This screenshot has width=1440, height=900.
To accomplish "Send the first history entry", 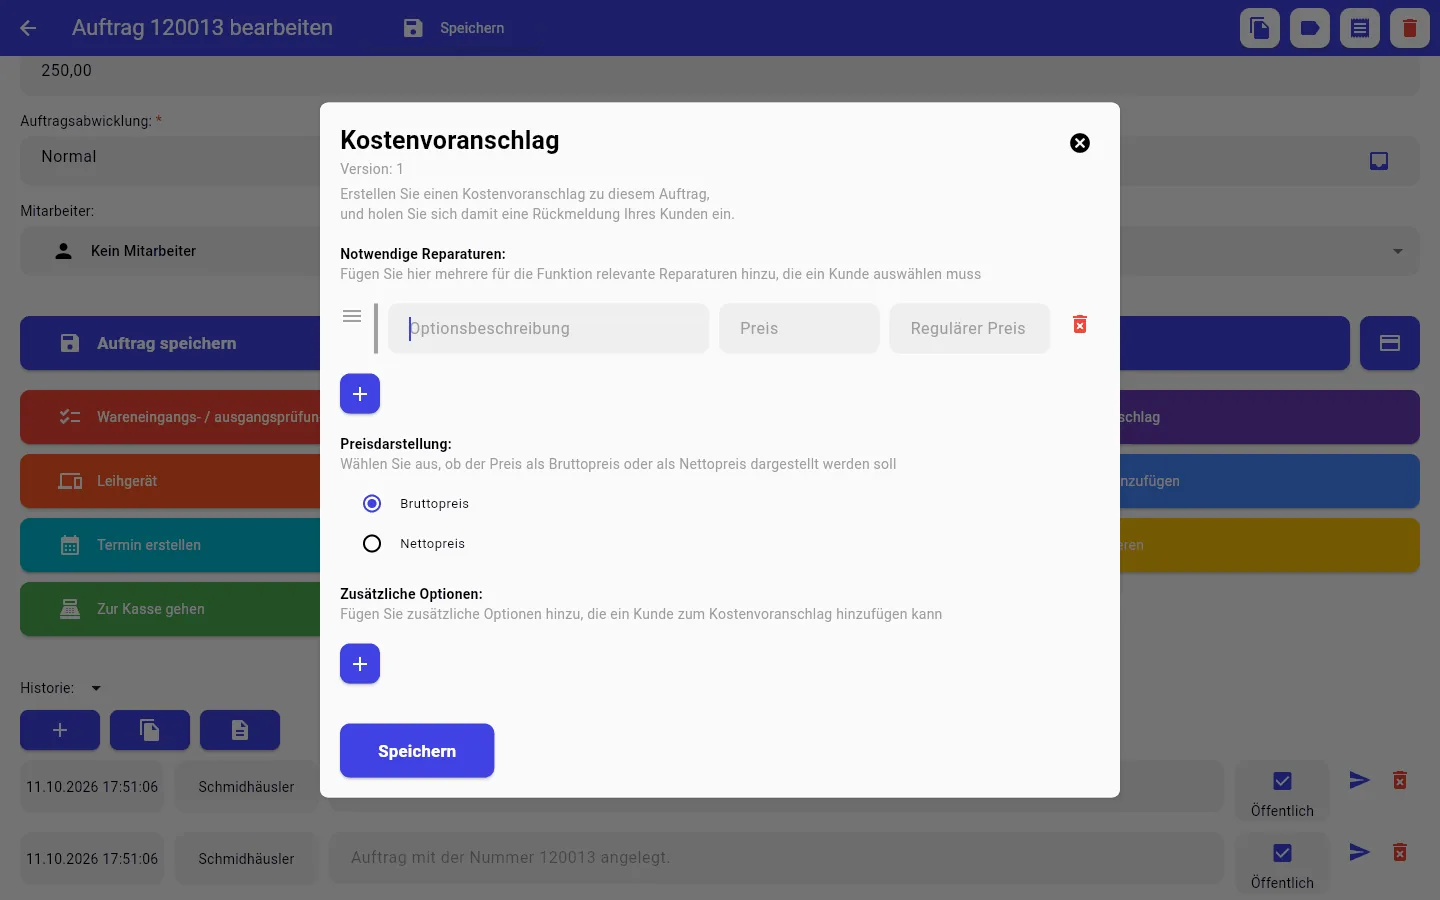I will tap(1359, 780).
